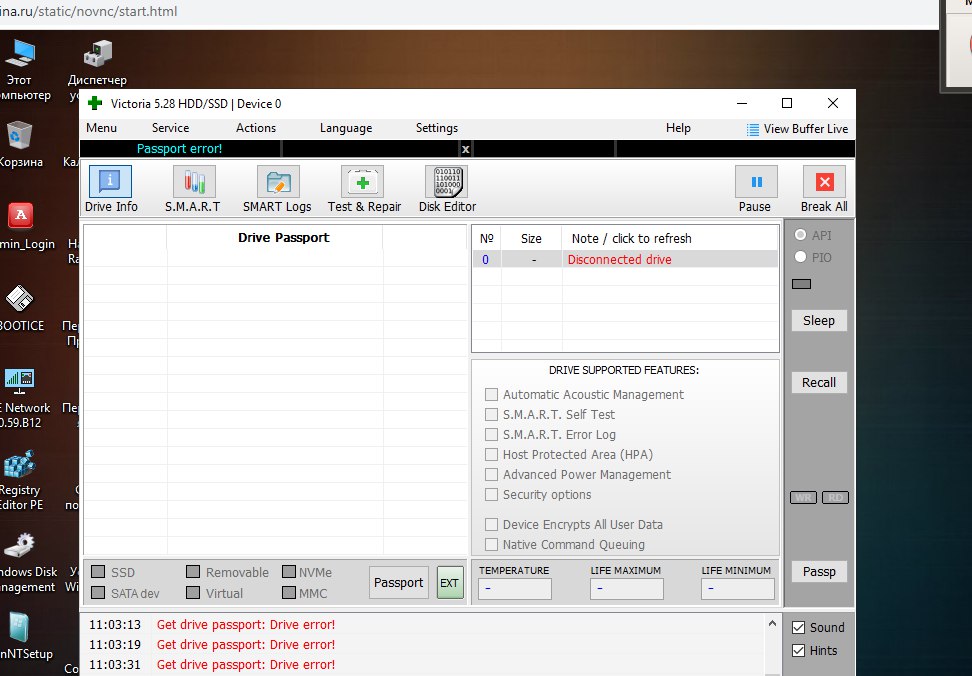Toggle Automatic Acoustic Management checkbox
The width and height of the screenshot is (972, 676).
click(491, 395)
